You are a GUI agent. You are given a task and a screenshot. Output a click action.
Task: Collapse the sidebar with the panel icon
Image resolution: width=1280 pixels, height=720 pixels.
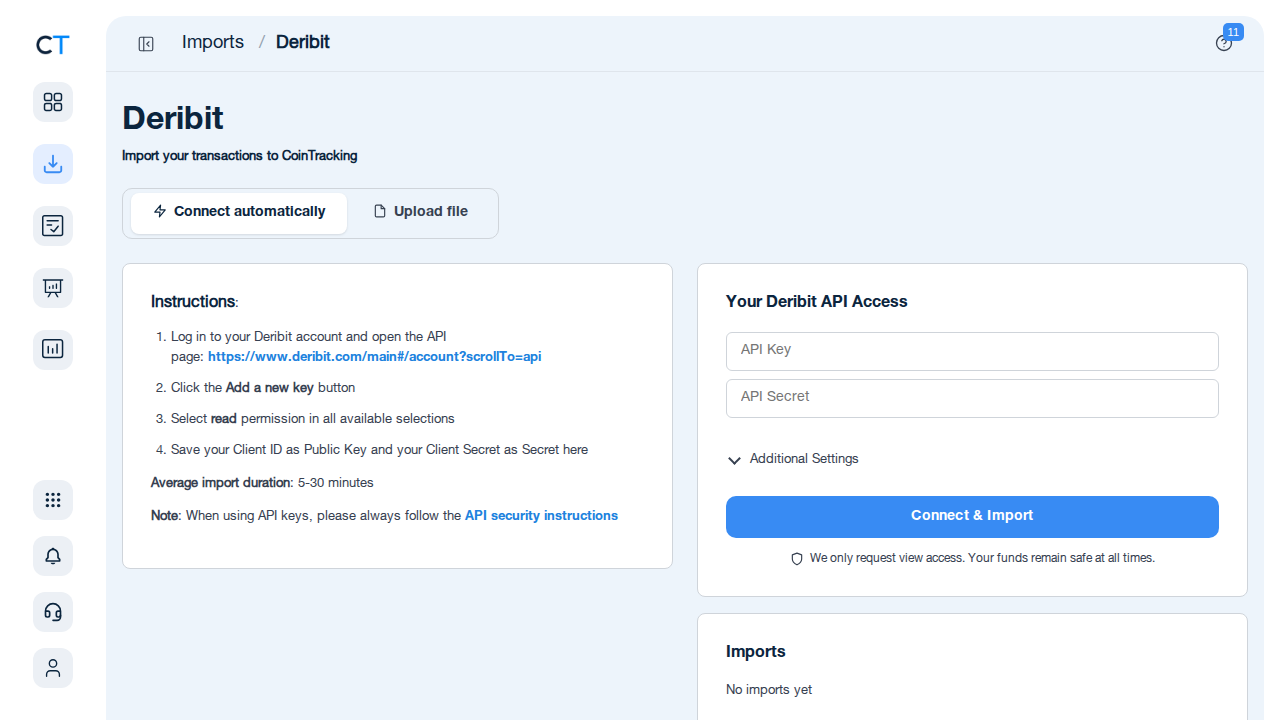tap(146, 44)
